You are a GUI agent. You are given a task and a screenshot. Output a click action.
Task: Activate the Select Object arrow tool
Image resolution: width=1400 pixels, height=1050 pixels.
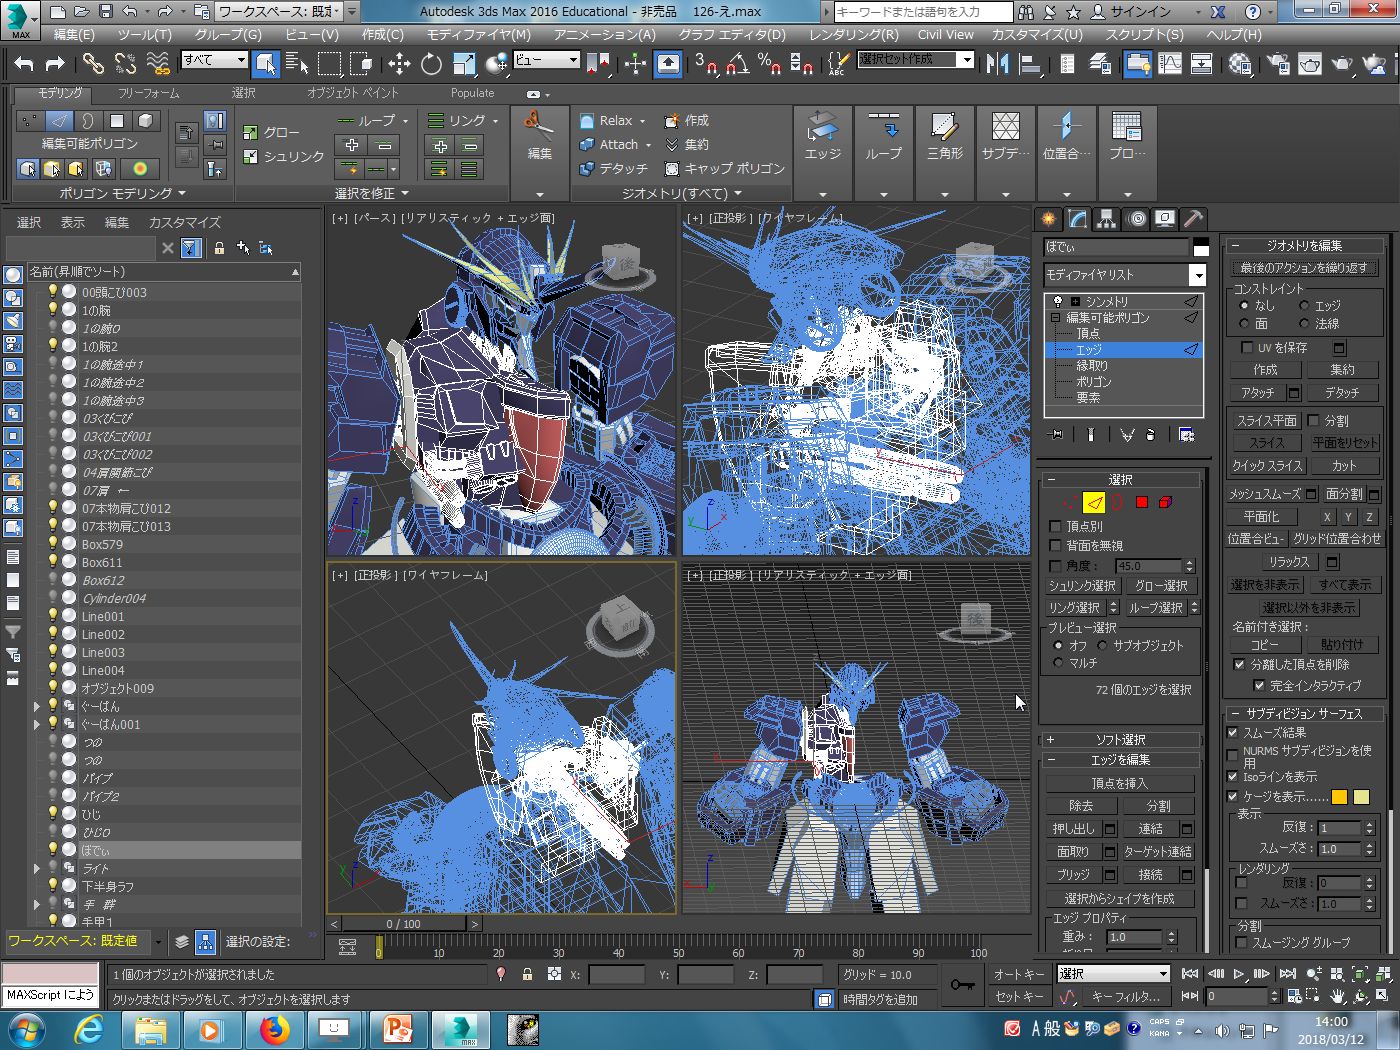click(265, 64)
